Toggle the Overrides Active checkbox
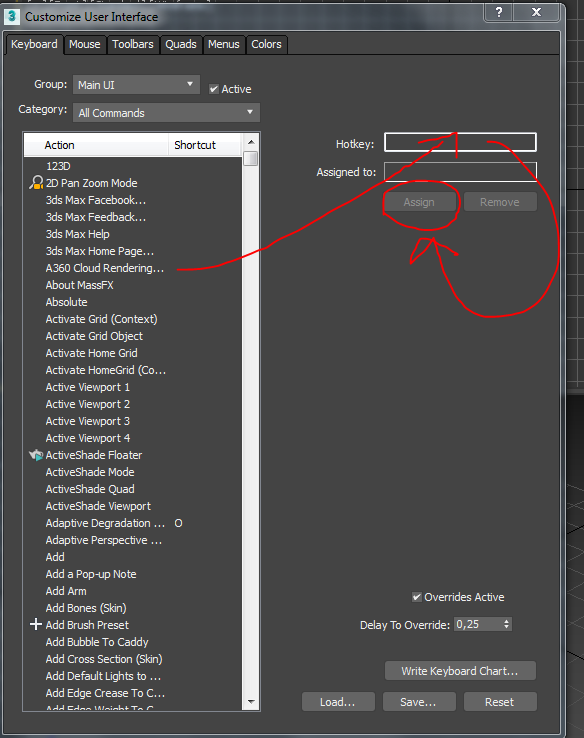 point(416,597)
